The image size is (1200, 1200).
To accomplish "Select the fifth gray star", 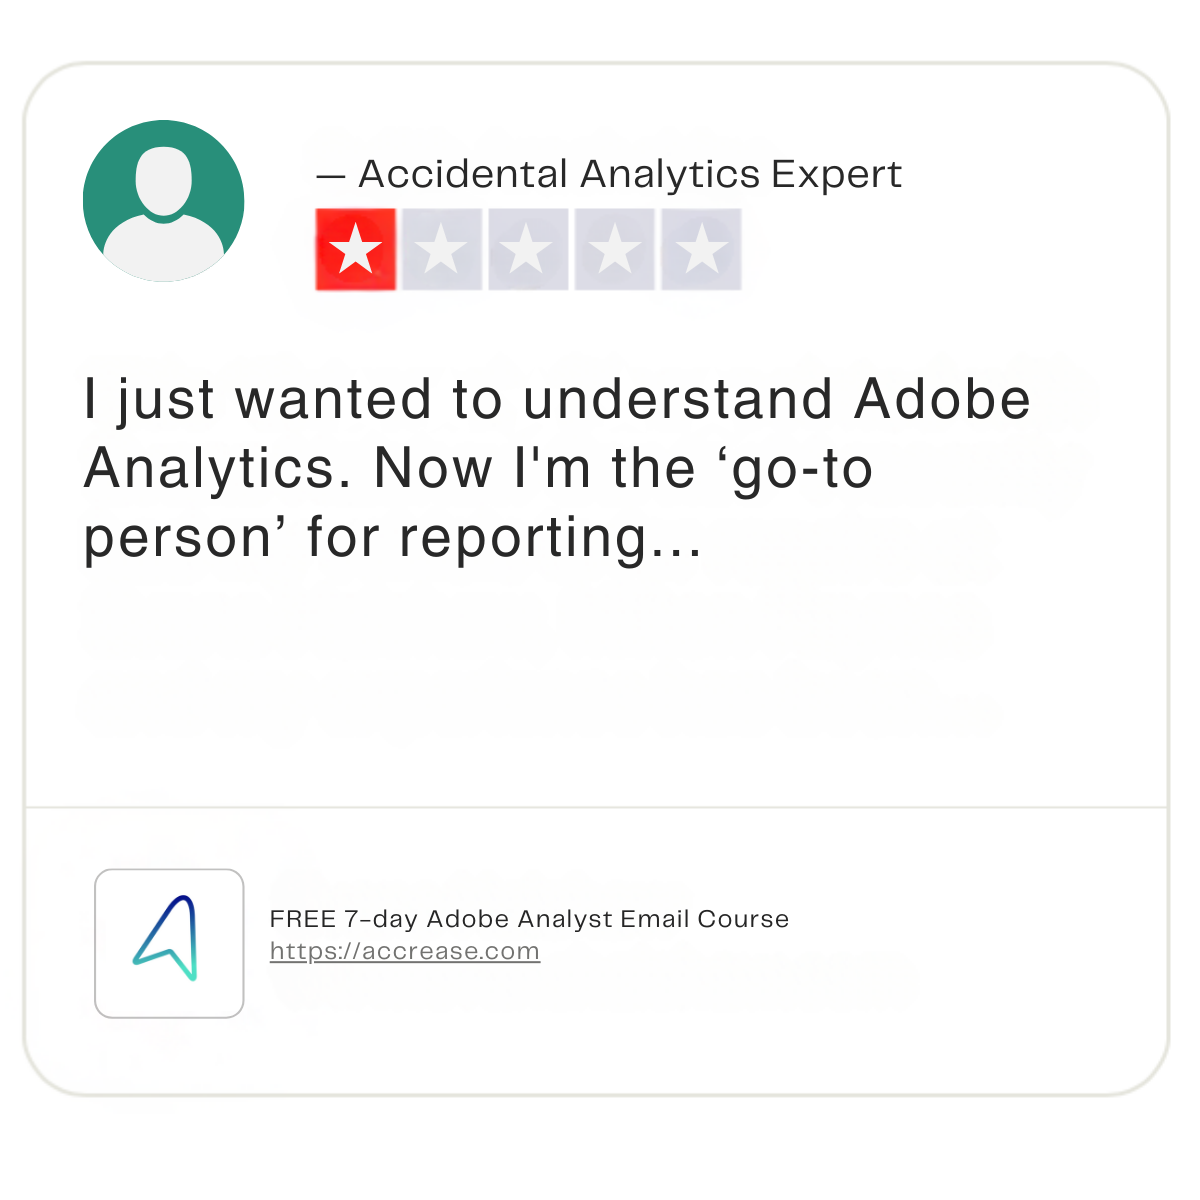I will click(701, 249).
